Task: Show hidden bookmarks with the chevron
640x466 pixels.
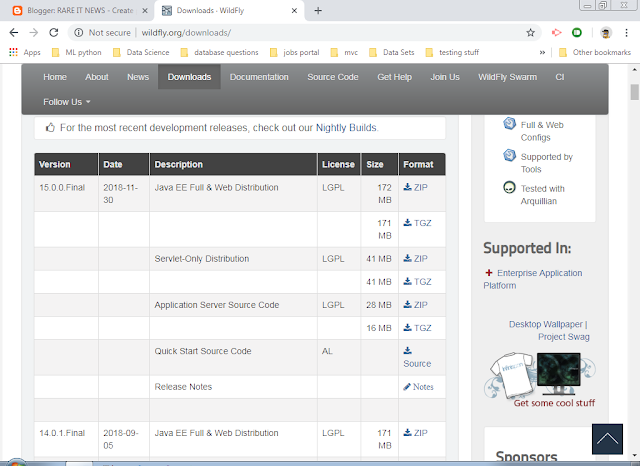Action: (542, 52)
